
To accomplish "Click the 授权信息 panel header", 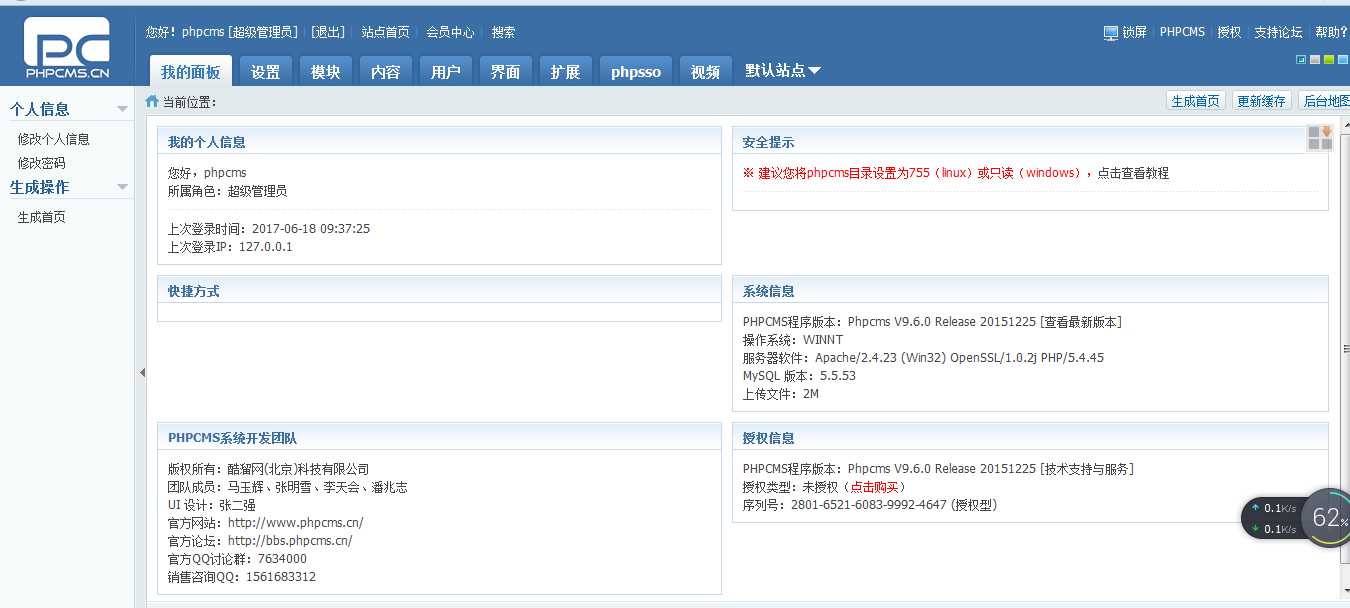I will click(1030, 438).
